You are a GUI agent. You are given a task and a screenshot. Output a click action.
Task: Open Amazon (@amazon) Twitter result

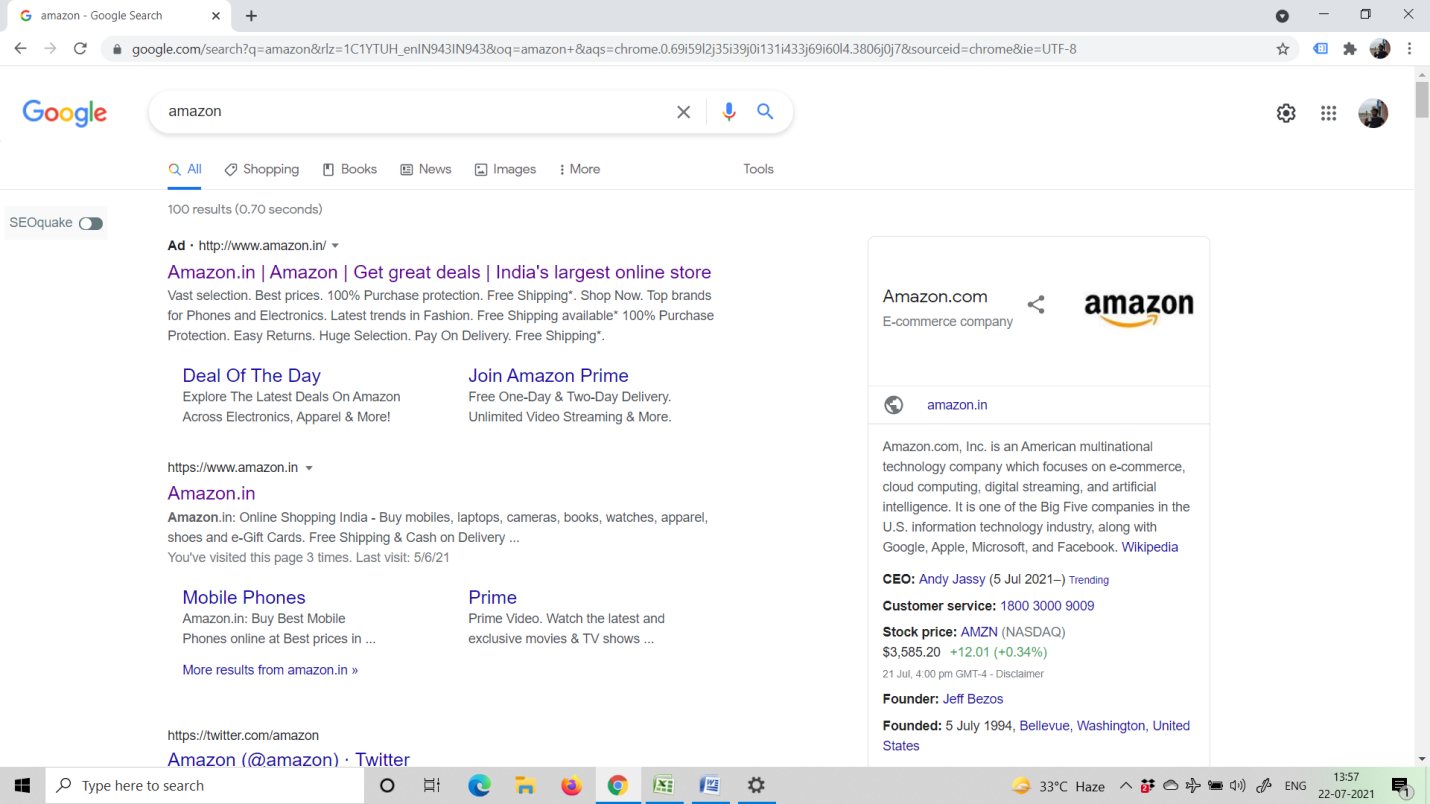(x=288, y=759)
